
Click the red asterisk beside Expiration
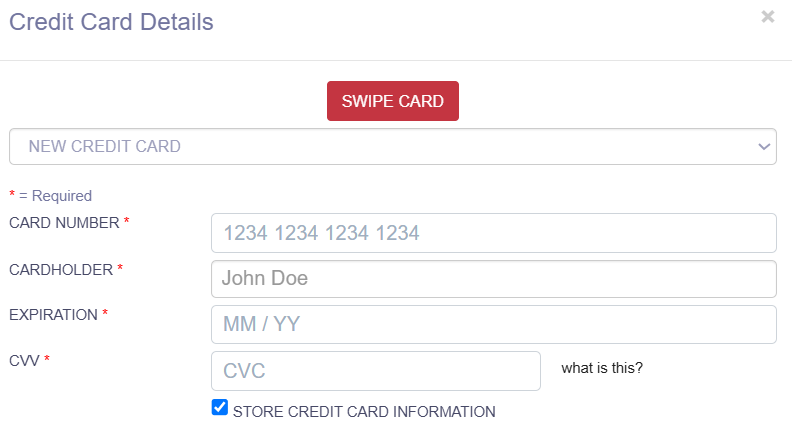tap(105, 314)
